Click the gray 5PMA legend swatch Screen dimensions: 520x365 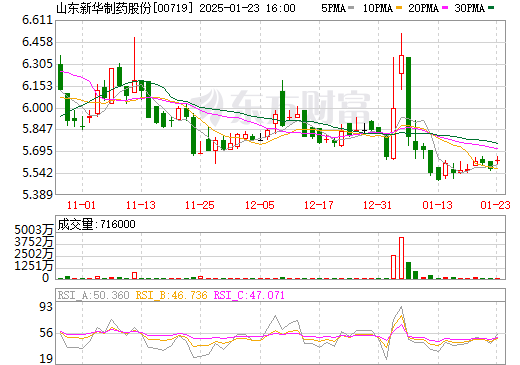tap(351, 8)
